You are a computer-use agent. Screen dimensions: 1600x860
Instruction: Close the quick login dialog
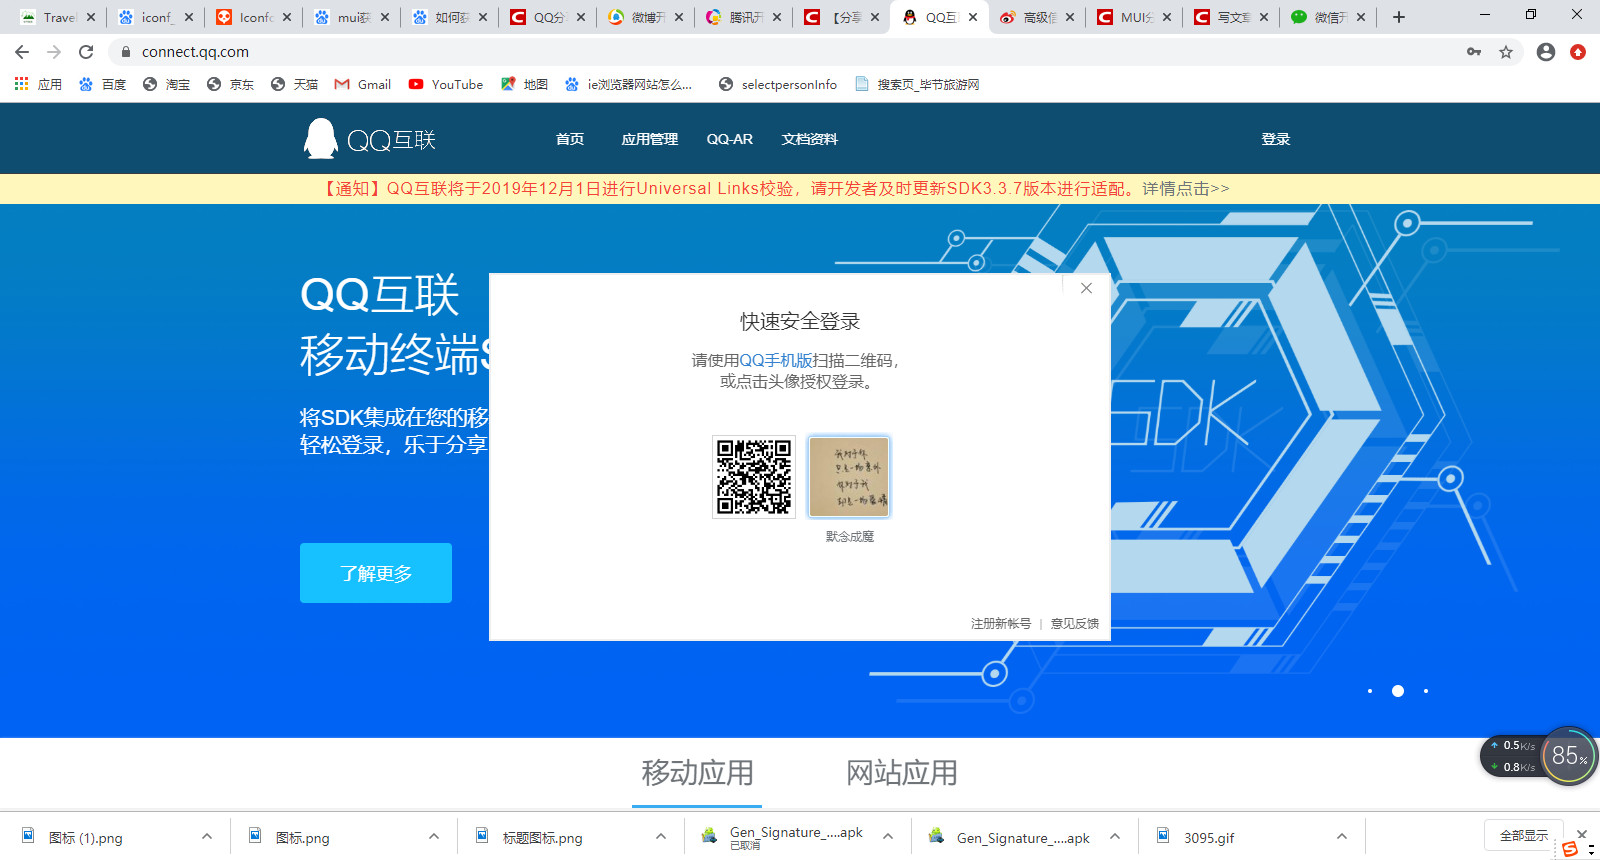coord(1086,288)
